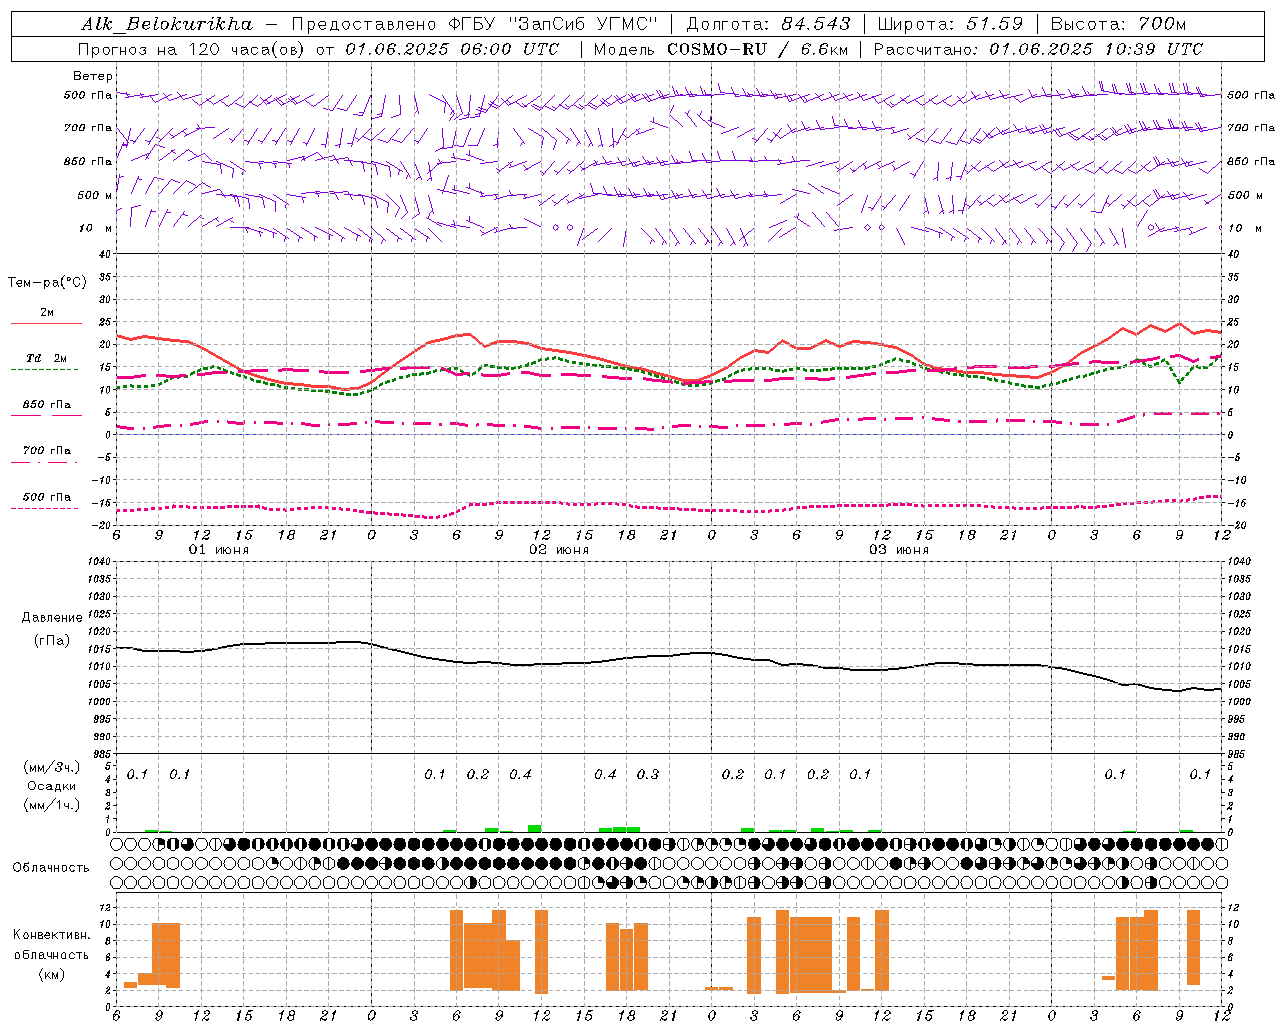Click the 01 июня date label
The width and height of the screenshot is (1280, 1024).
(x=219, y=550)
